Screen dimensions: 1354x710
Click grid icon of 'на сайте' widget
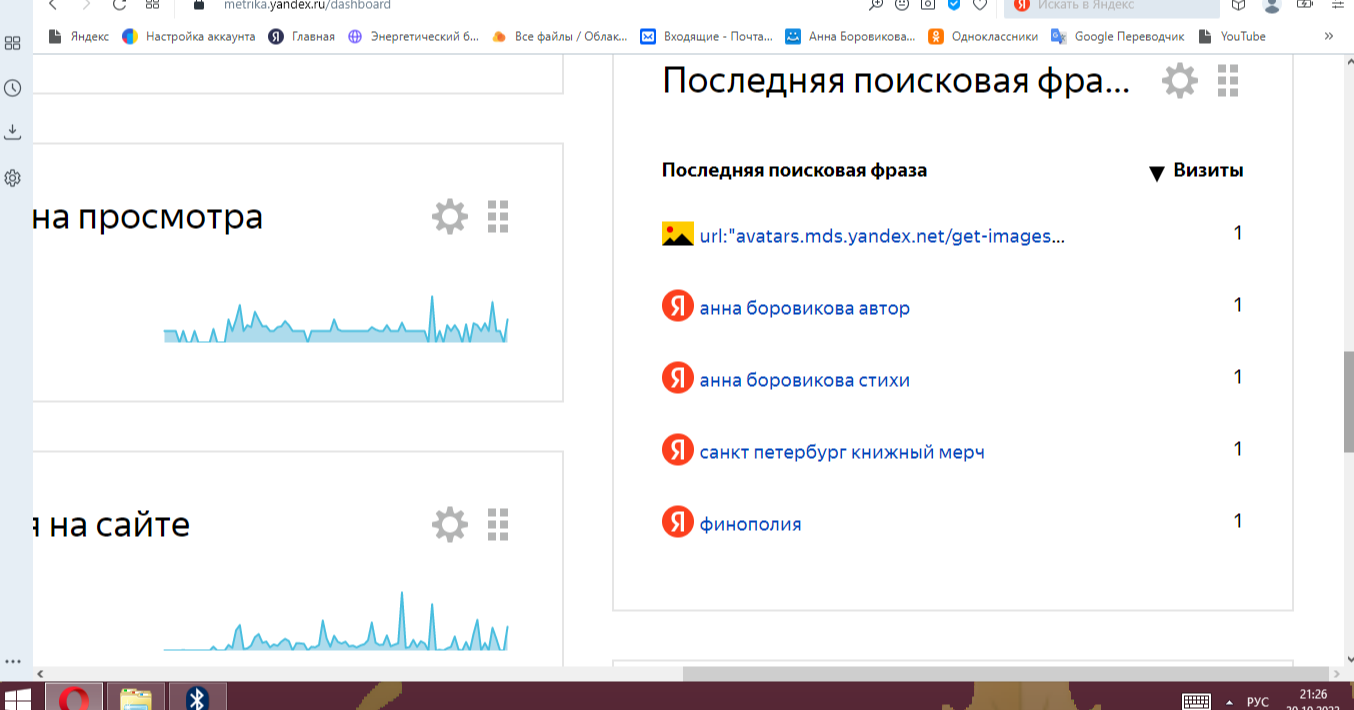(498, 524)
